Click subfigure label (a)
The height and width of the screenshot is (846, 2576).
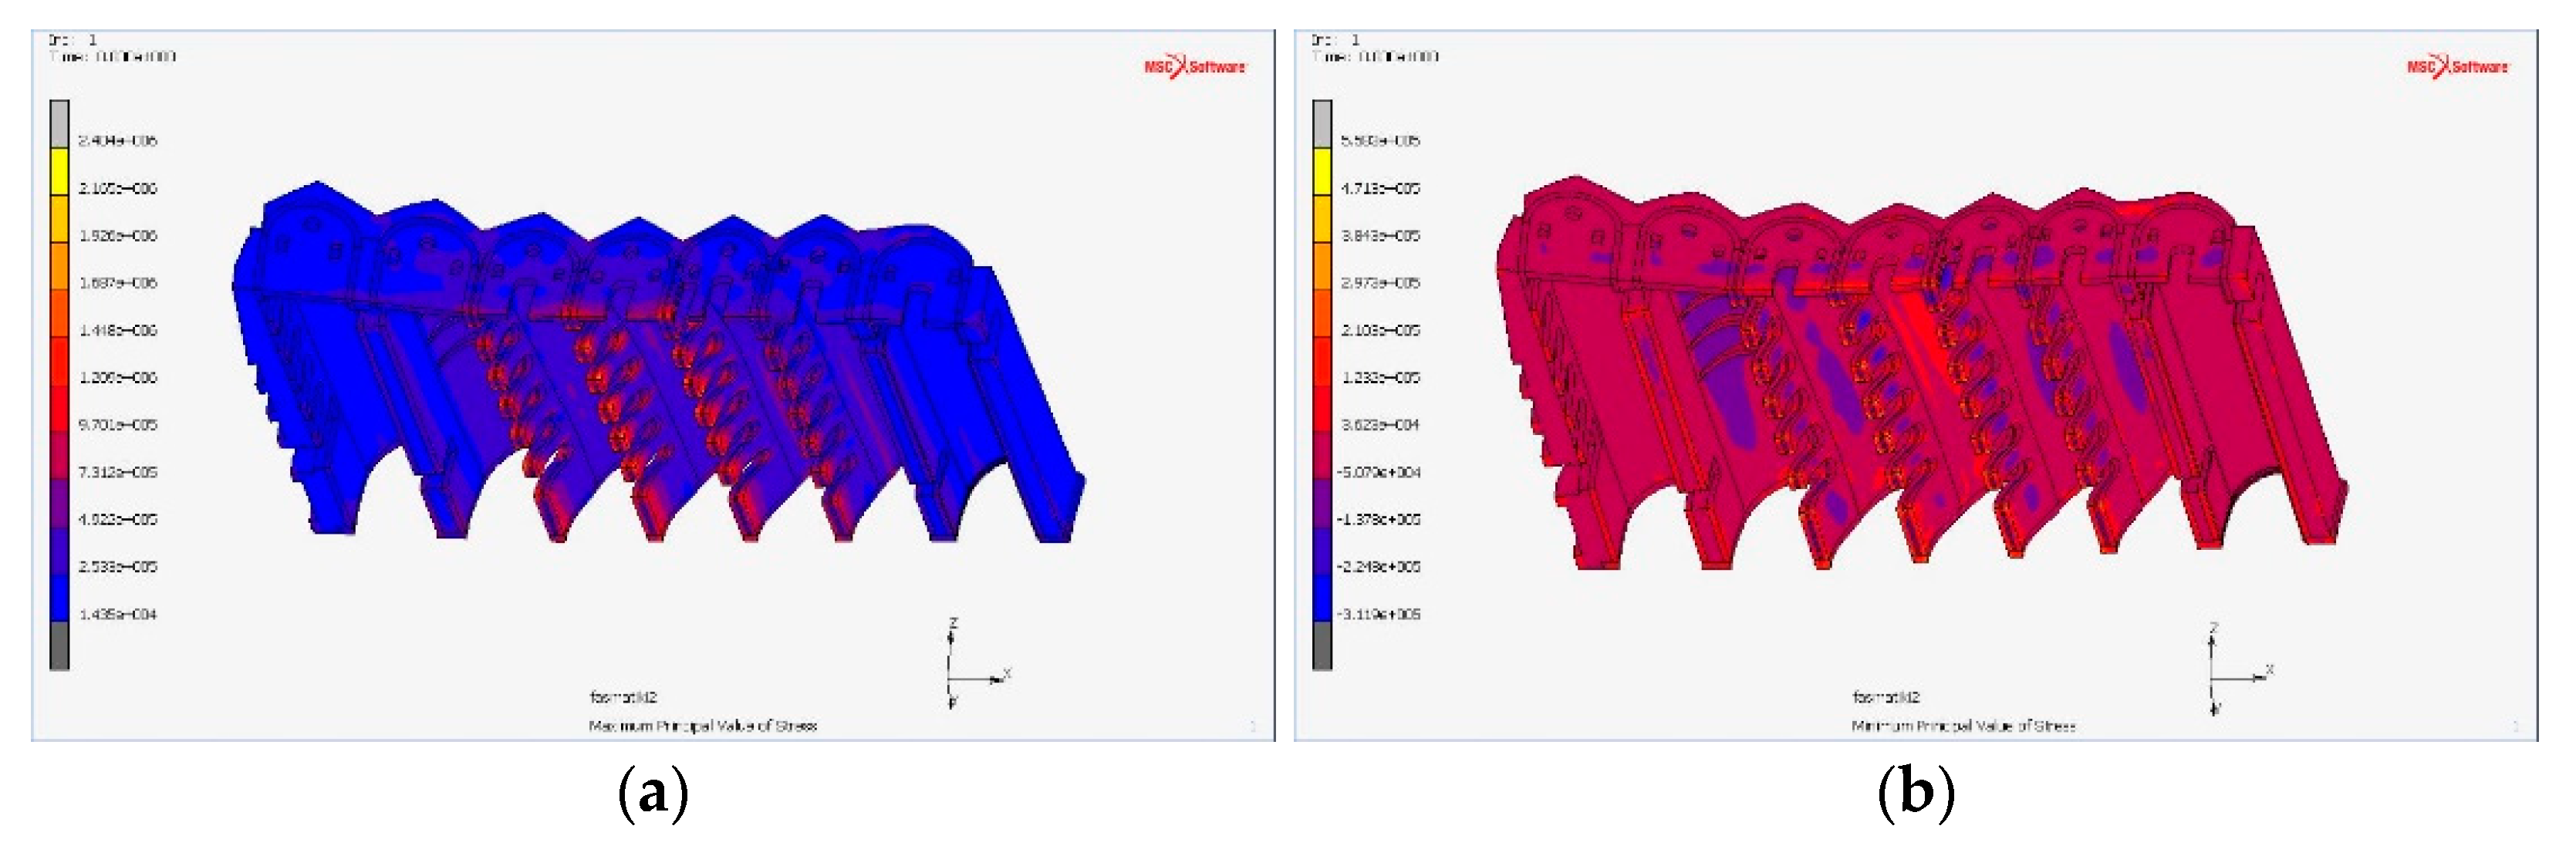pyautogui.click(x=653, y=794)
